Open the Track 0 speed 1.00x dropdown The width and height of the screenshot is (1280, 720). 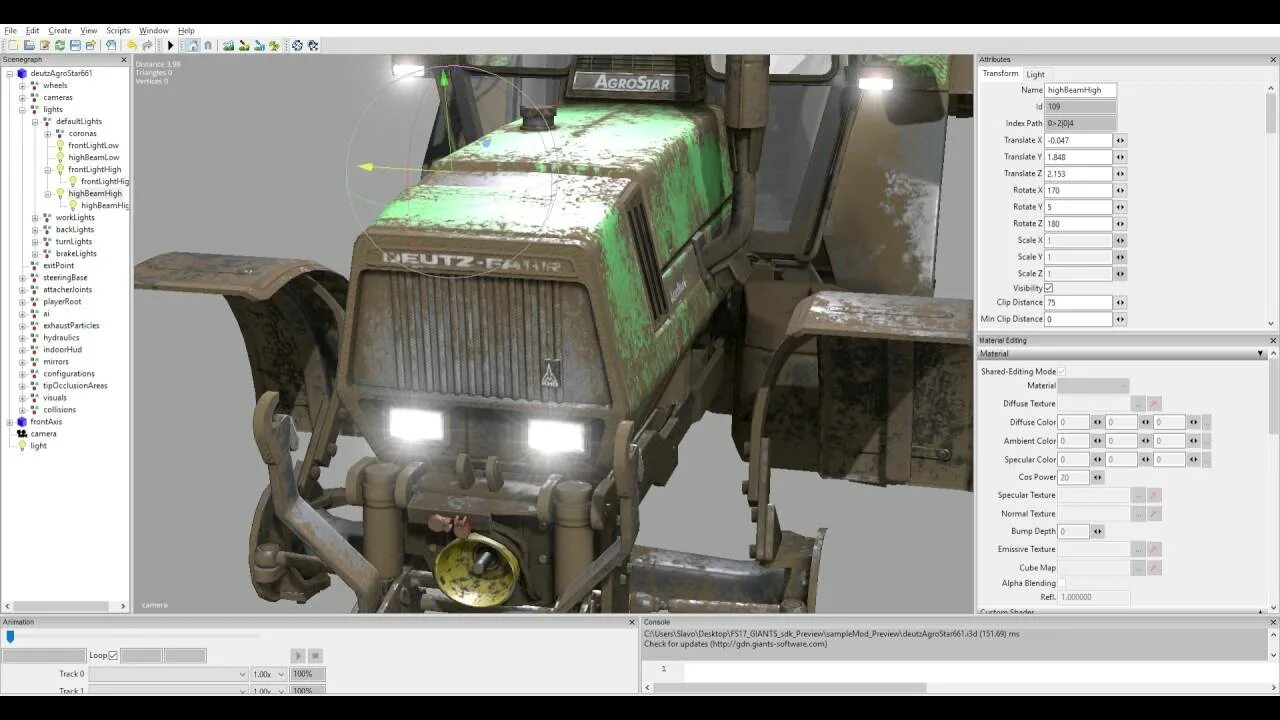coord(268,675)
